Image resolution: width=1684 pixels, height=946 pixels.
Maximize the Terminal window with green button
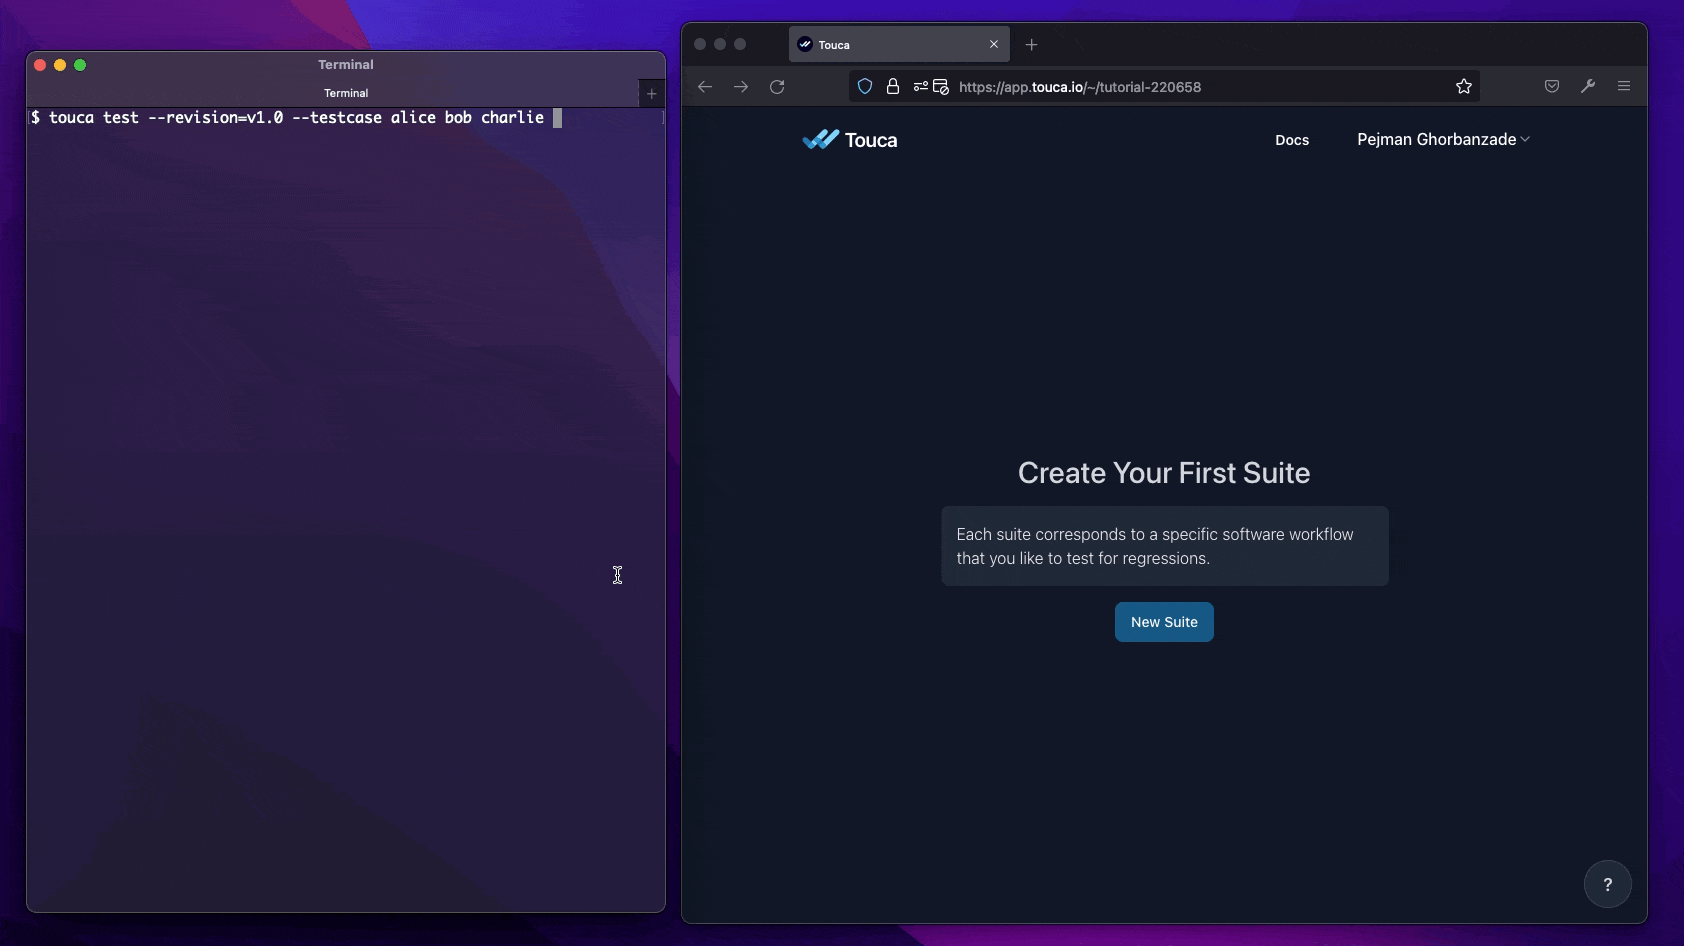(80, 65)
